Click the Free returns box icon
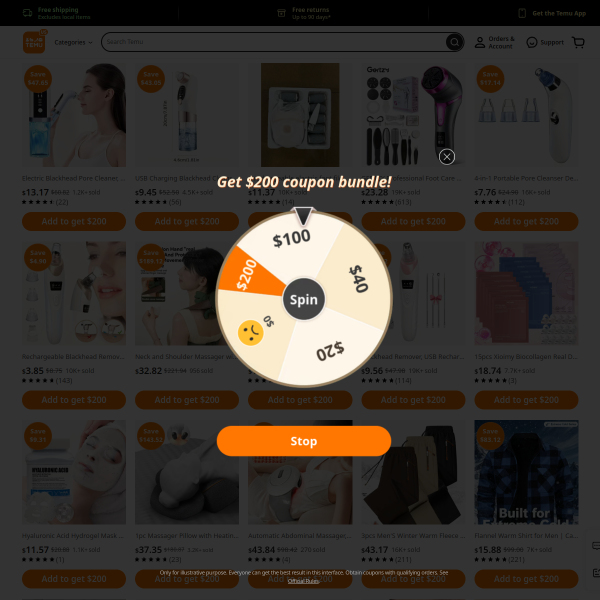The image size is (600, 600). point(281,13)
